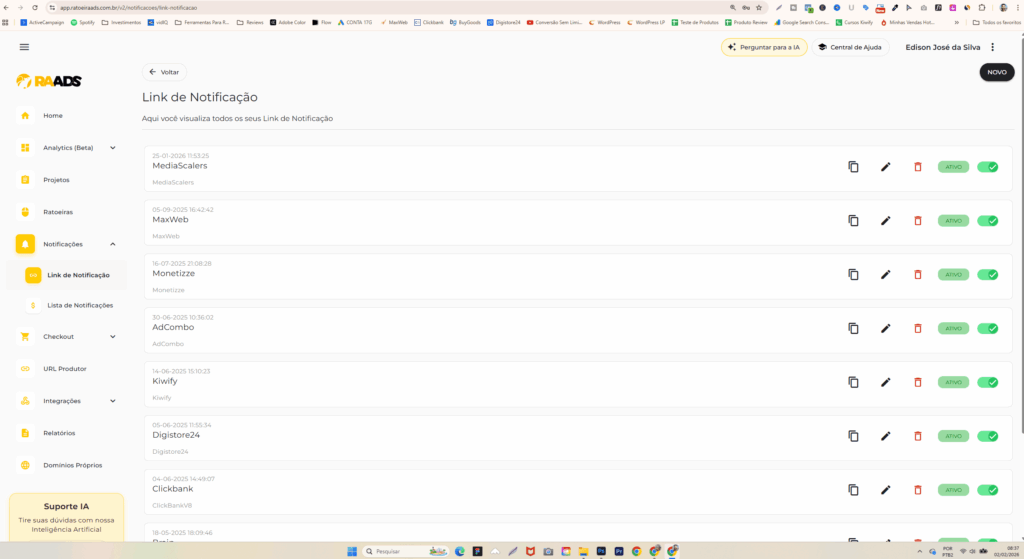This screenshot has height=559, width=1024.
Task: Open URL Produtor in sidebar
Action: tap(67, 369)
